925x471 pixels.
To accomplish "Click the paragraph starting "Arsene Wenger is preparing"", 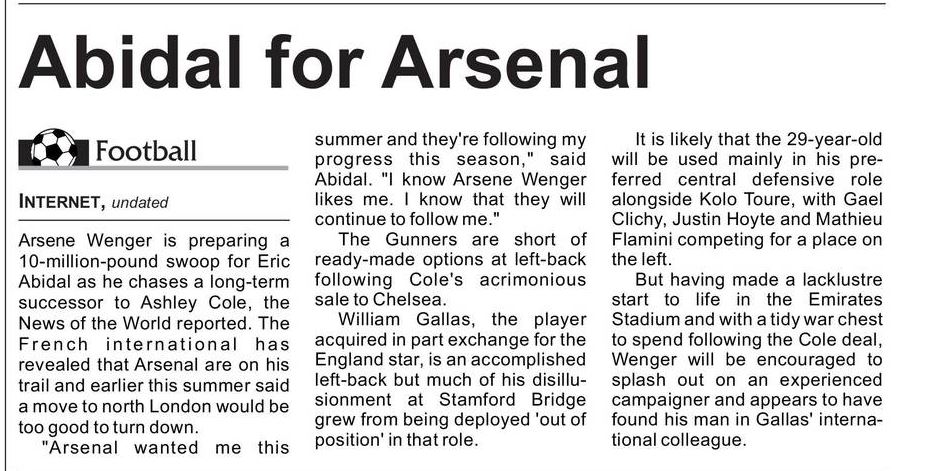I will point(154,332).
